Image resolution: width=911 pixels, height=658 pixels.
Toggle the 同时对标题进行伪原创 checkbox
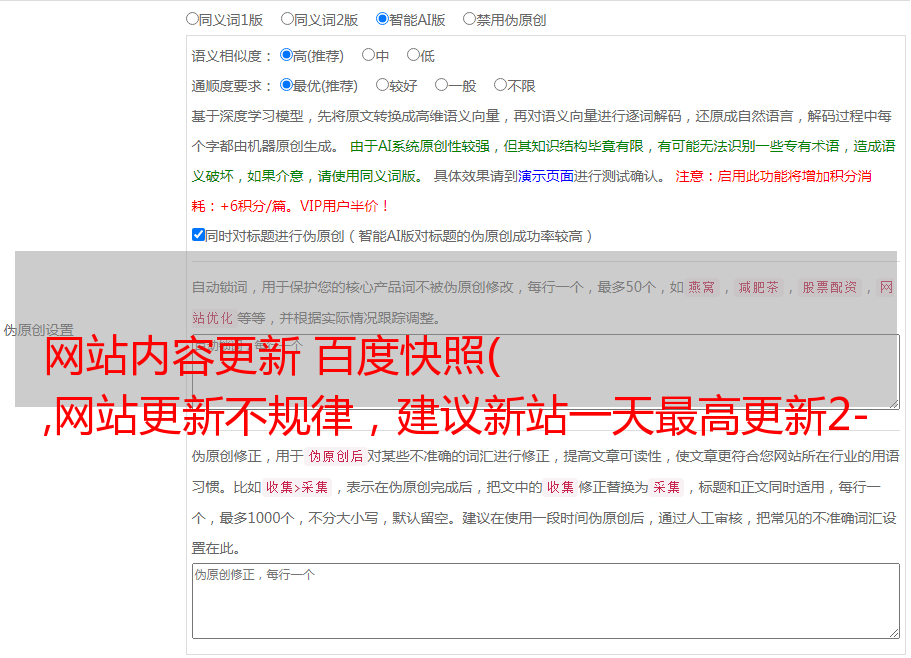tap(198, 236)
